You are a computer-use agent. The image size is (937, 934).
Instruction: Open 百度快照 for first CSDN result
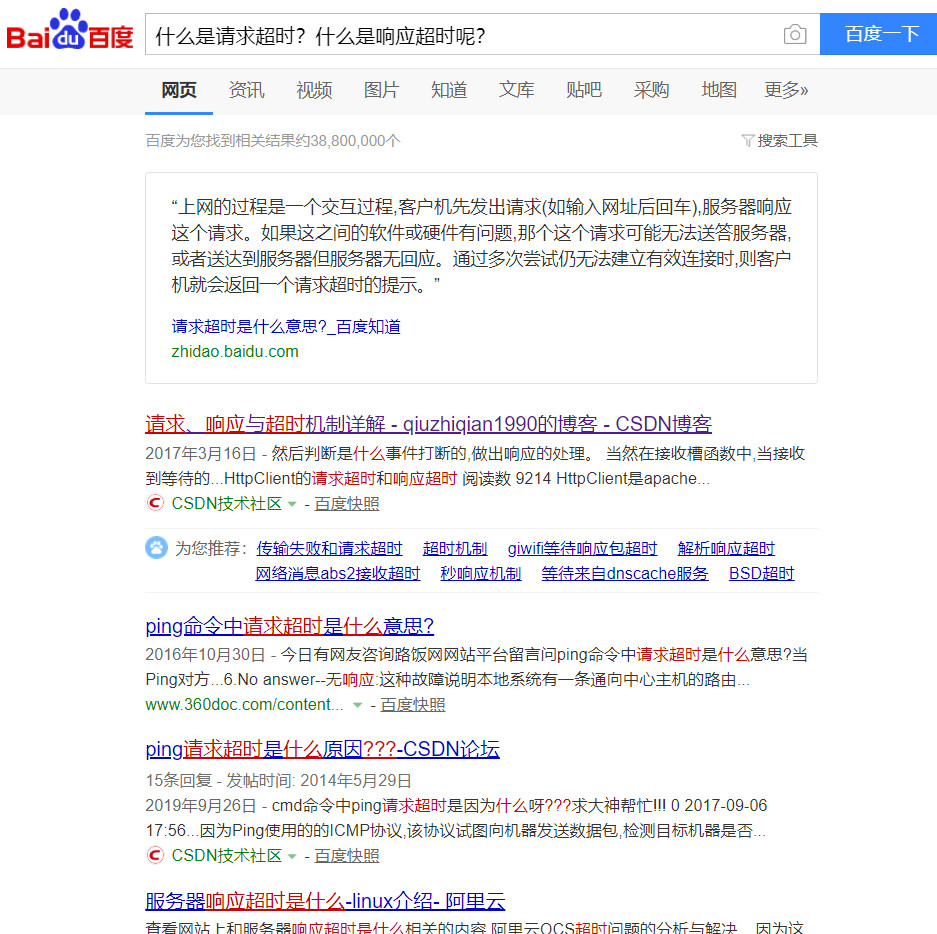(347, 504)
